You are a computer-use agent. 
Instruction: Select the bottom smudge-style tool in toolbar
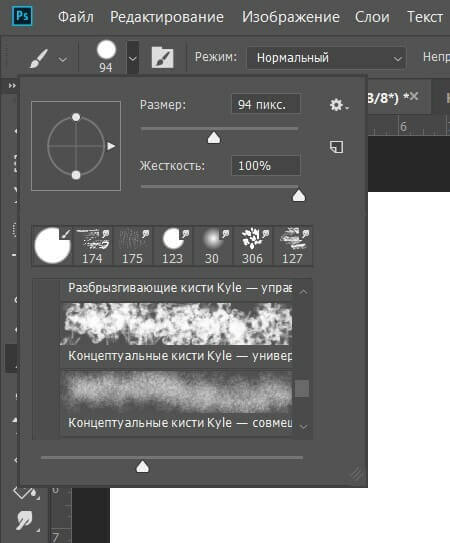tap(25, 520)
